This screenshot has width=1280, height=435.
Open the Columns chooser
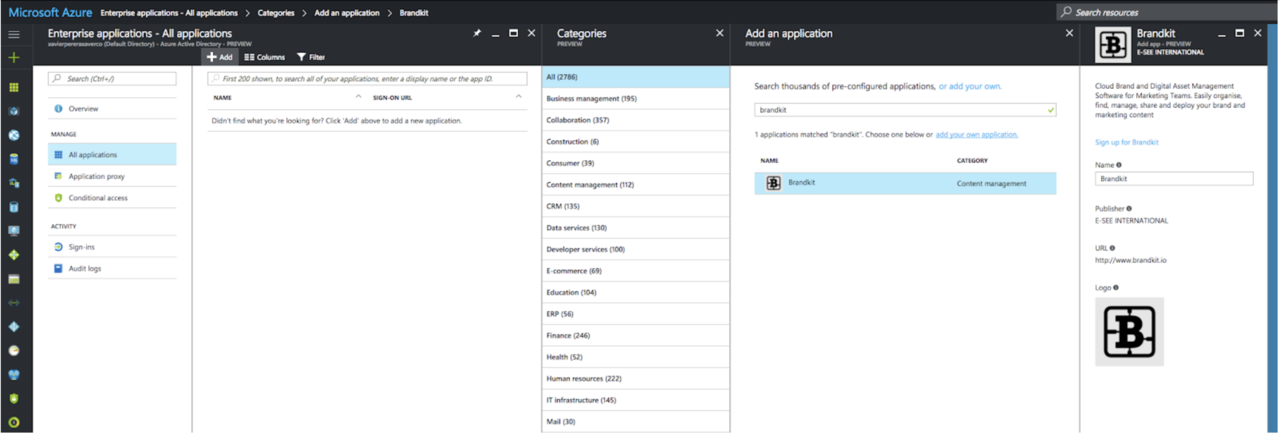[x=264, y=57]
